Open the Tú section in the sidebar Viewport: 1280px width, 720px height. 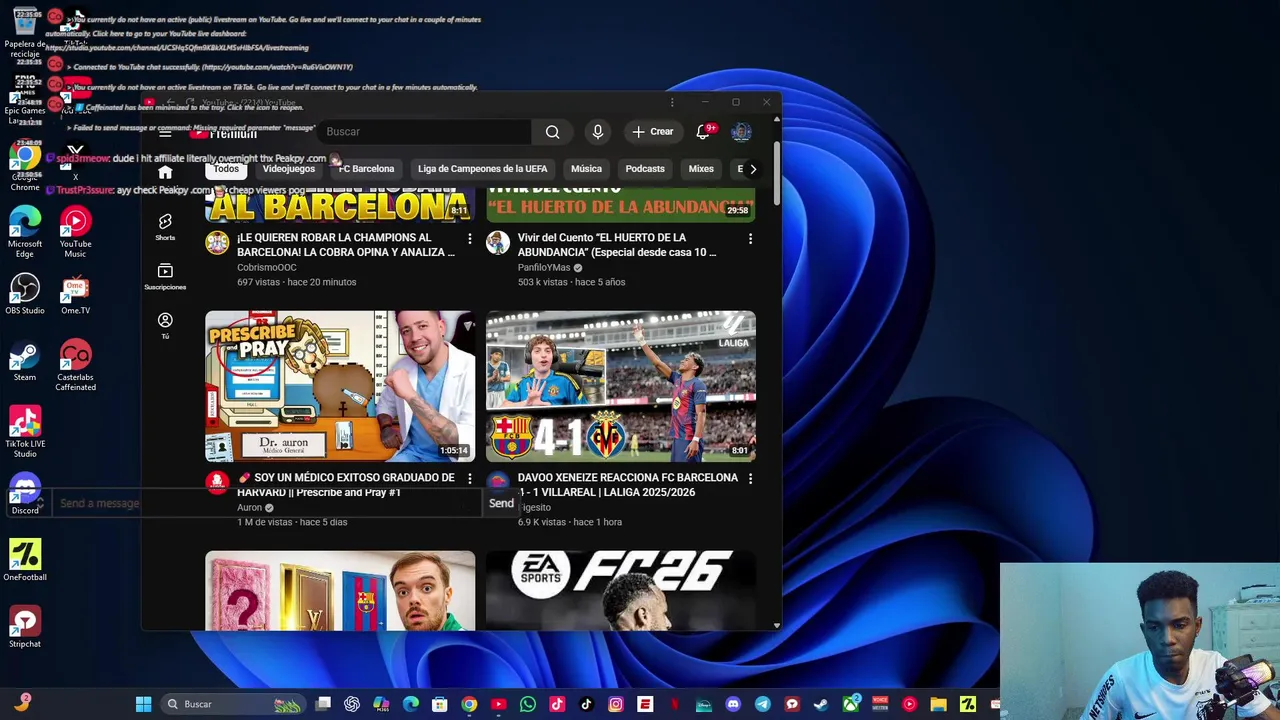[165, 325]
